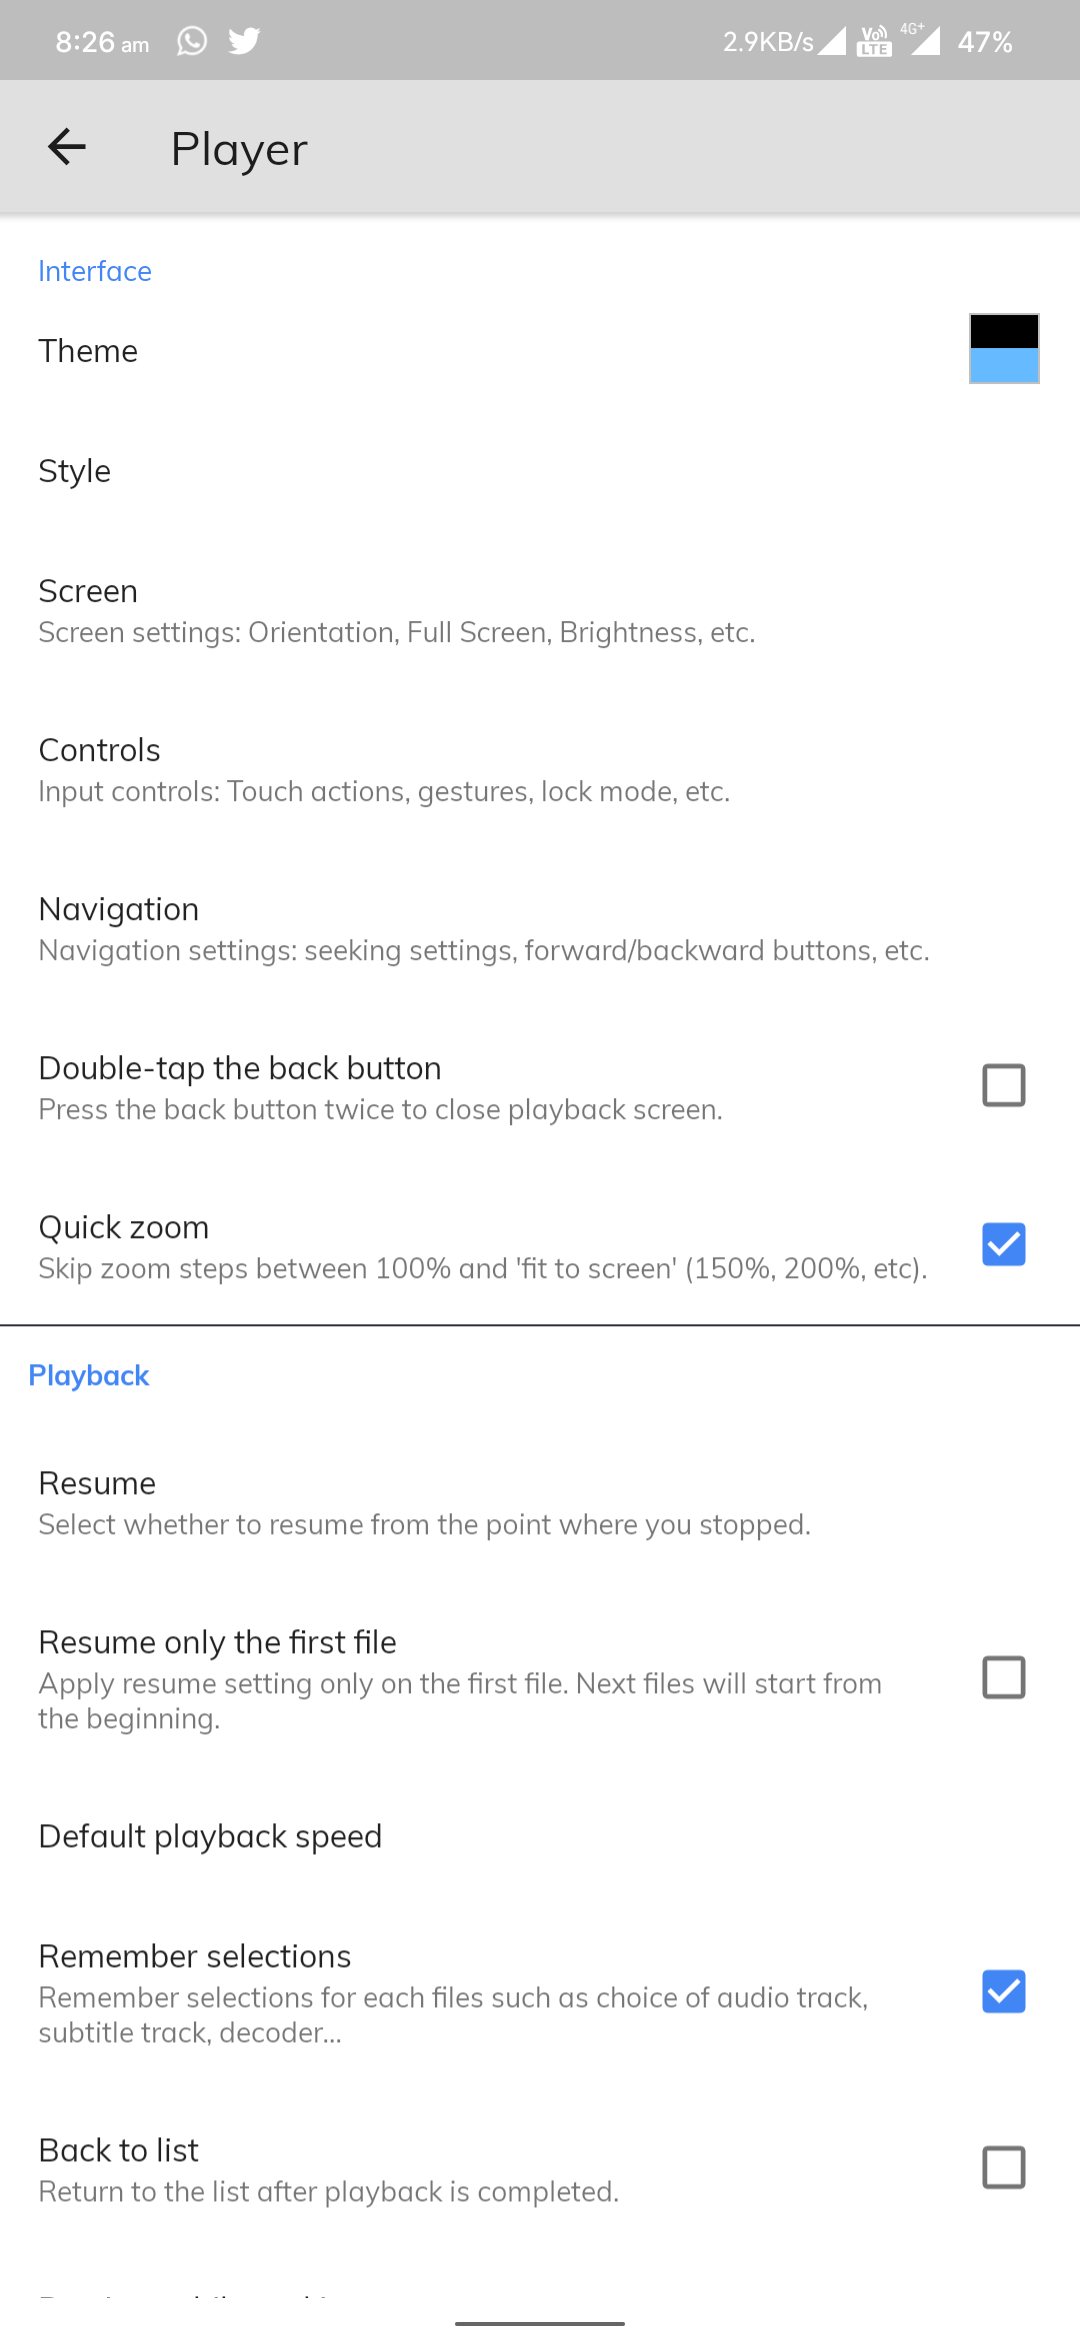Uncheck the Quick zoom checkbox
Image resolution: width=1080 pixels, height=2340 pixels.
point(1004,1244)
